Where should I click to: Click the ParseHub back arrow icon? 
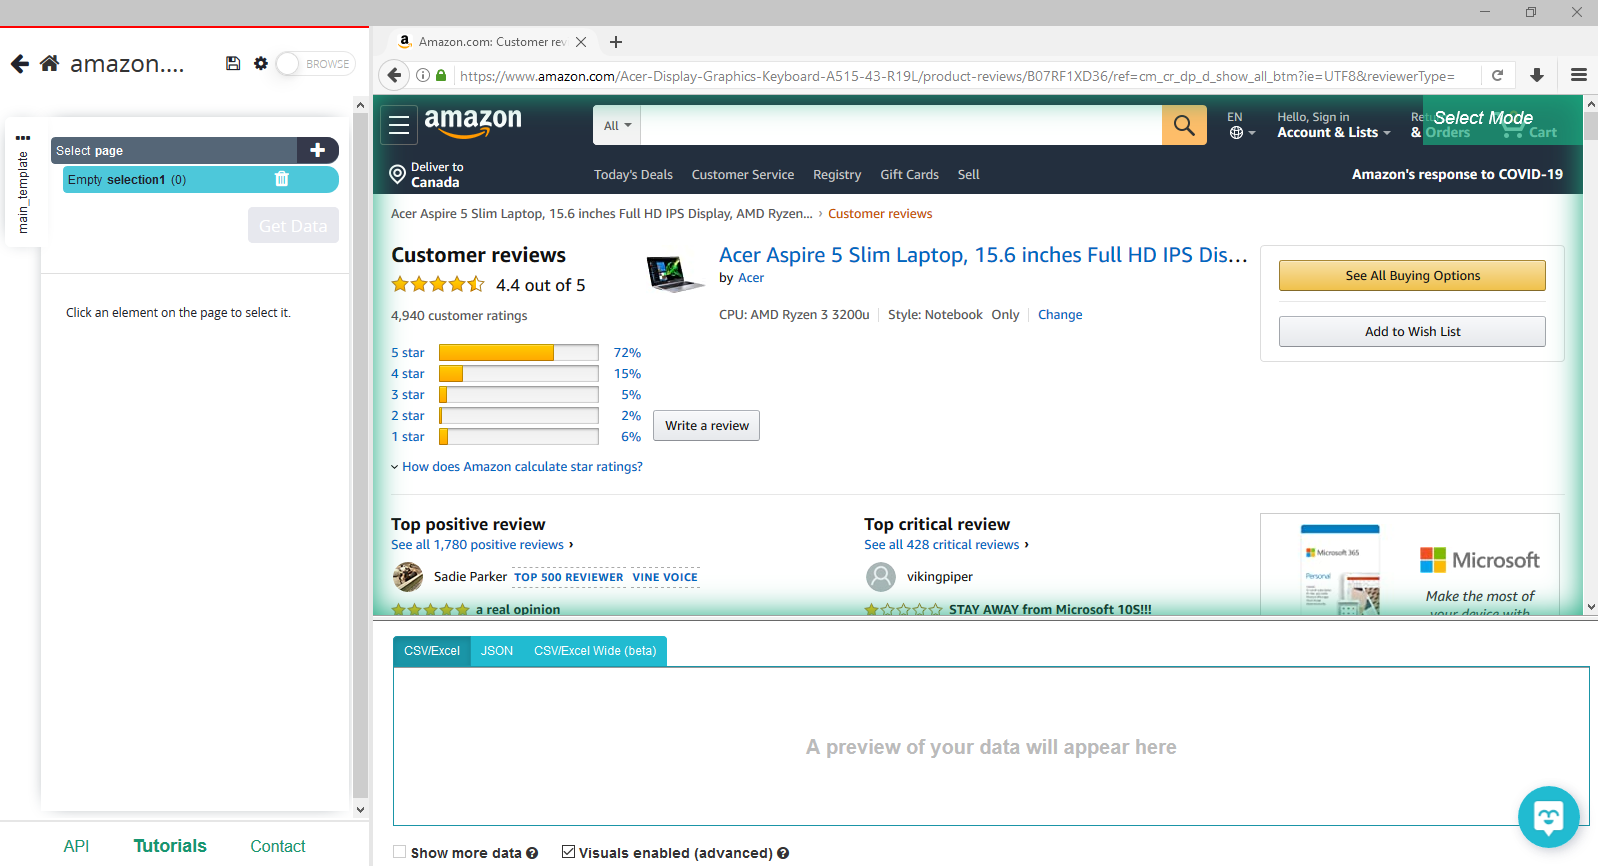[x=20, y=64]
